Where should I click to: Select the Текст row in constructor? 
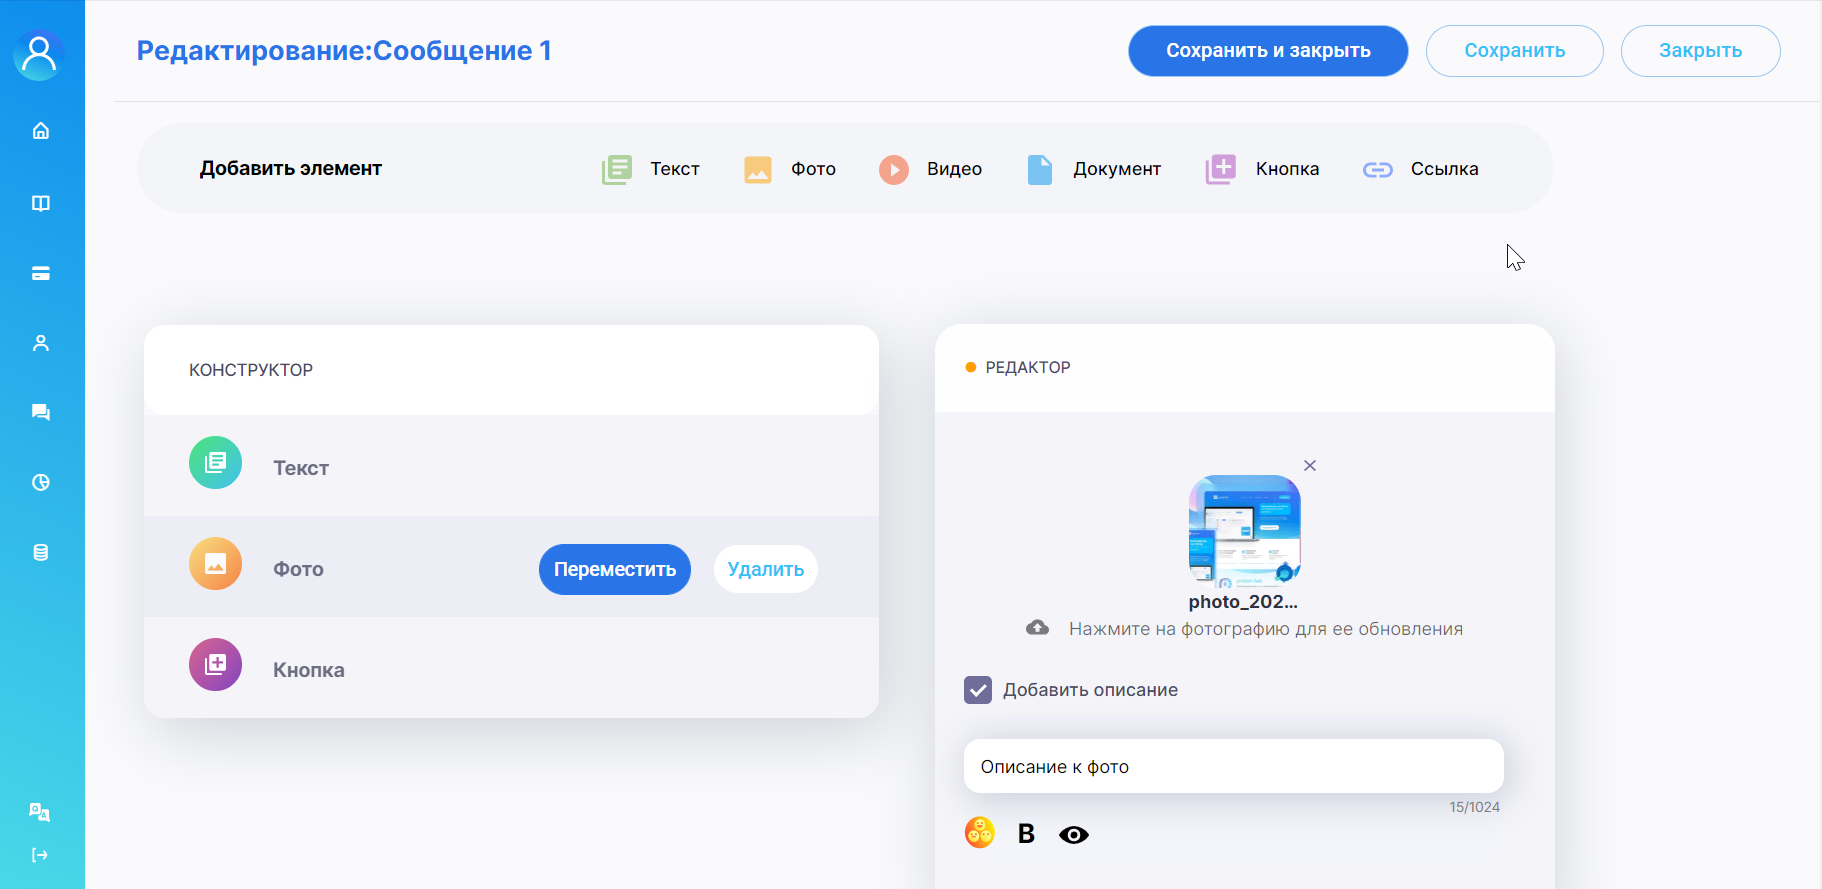511,466
